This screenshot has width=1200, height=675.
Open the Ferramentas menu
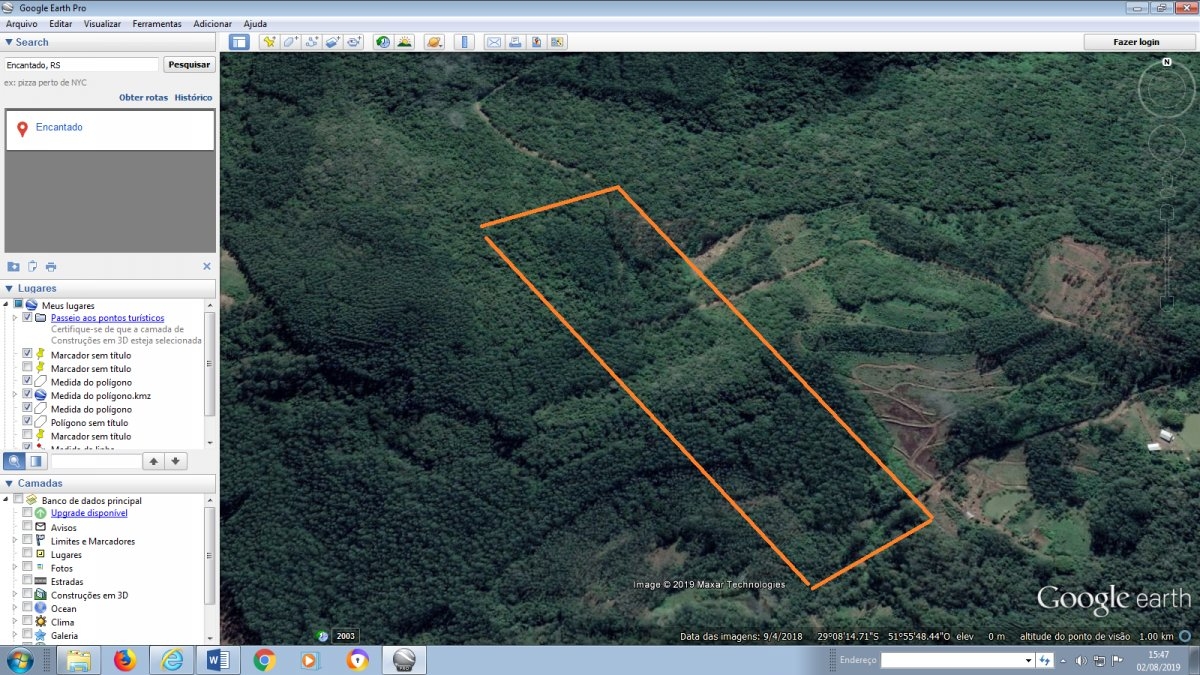157,23
